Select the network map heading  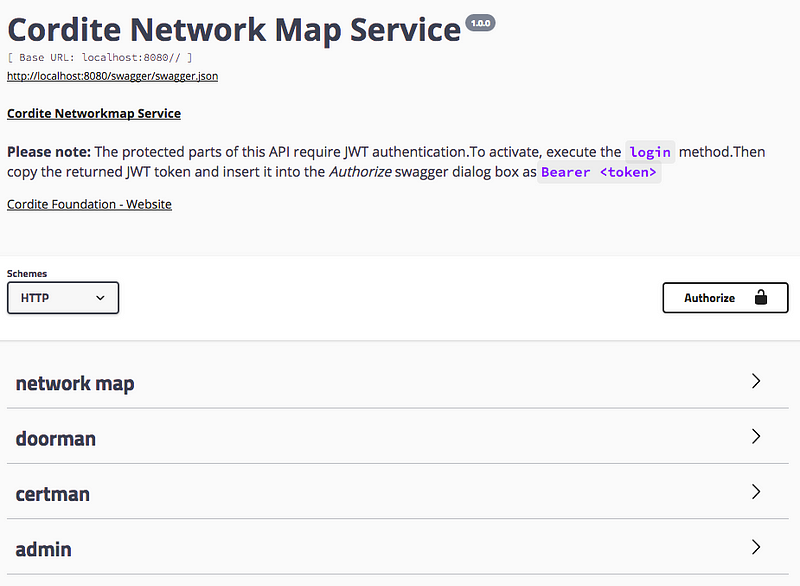pyautogui.click(x=75, y=383)
